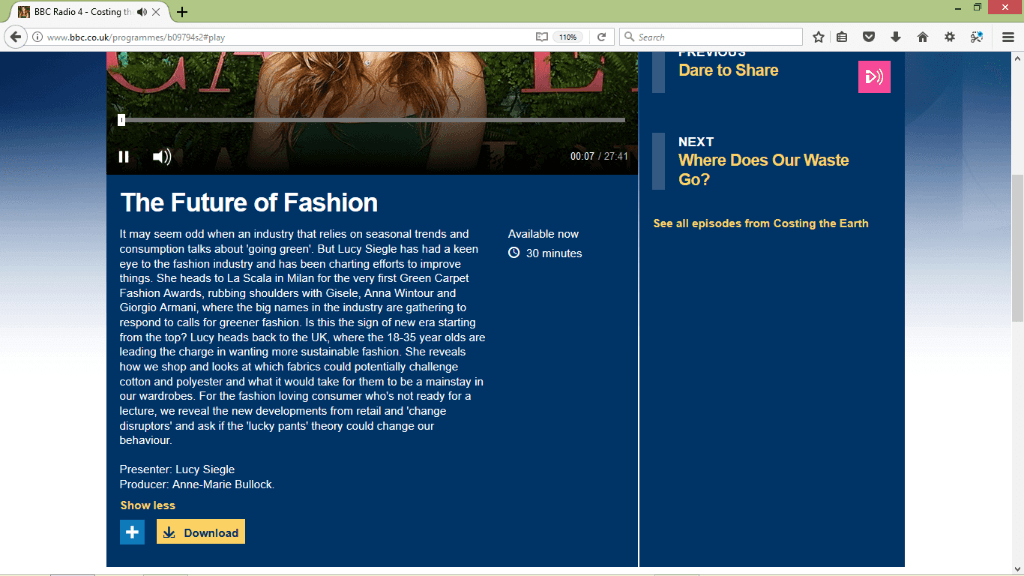
Task: Open Where Does Our Waste Go? episode
Action: (763, 170)
